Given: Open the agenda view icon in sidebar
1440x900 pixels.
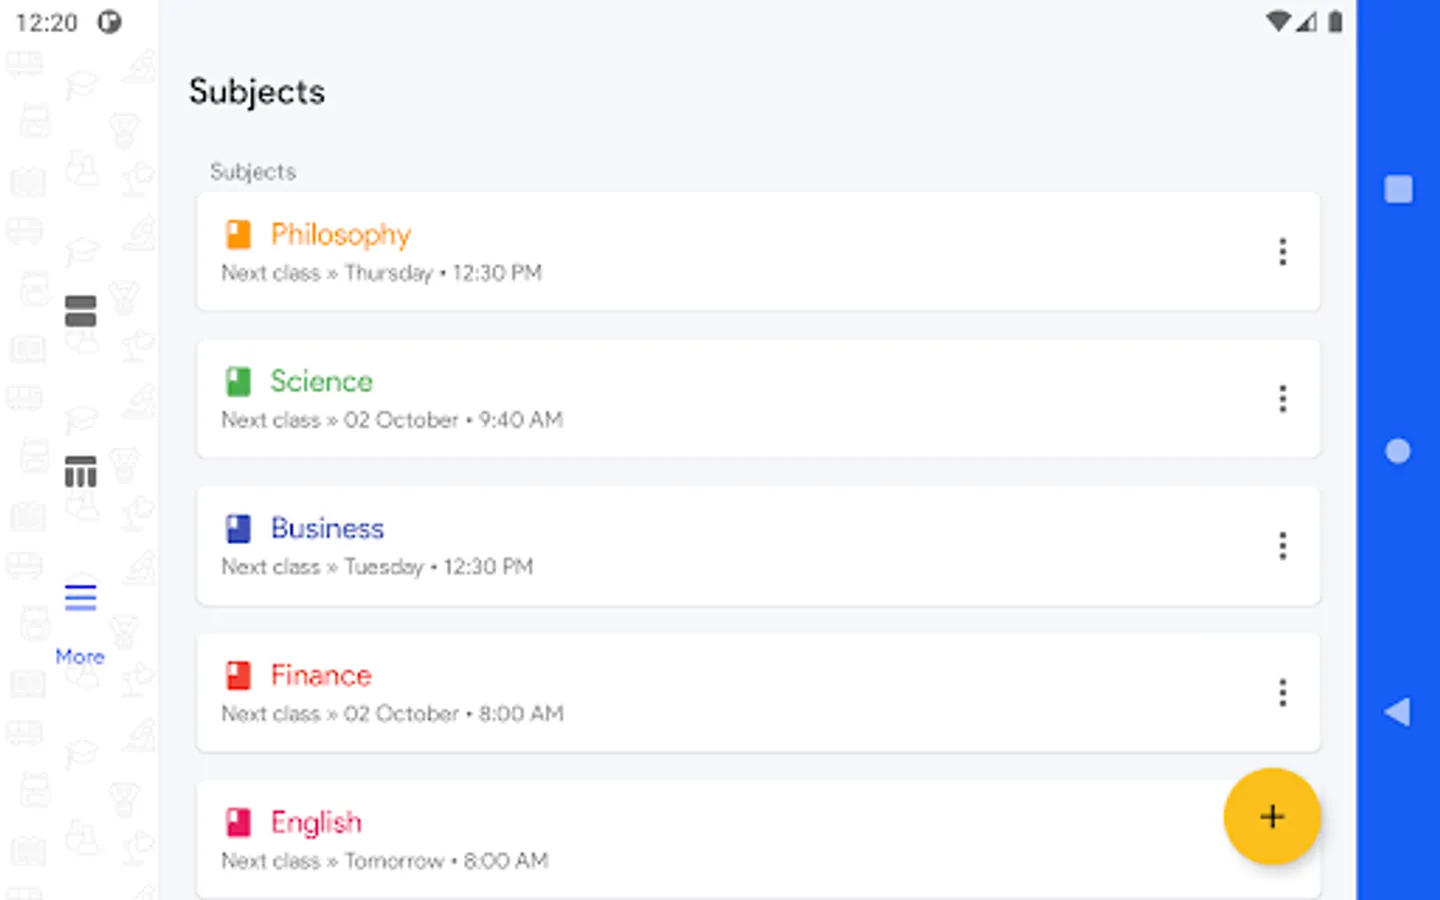Looking at the screenshot, I should click(x=80, y=311).
